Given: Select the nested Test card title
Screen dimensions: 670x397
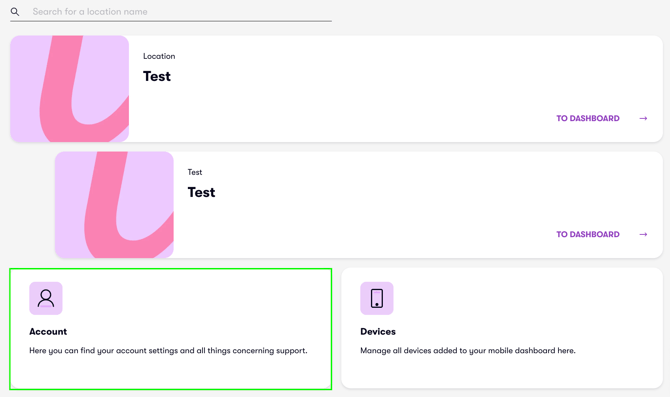Looking at the screenshot, I should coord(201,192).
